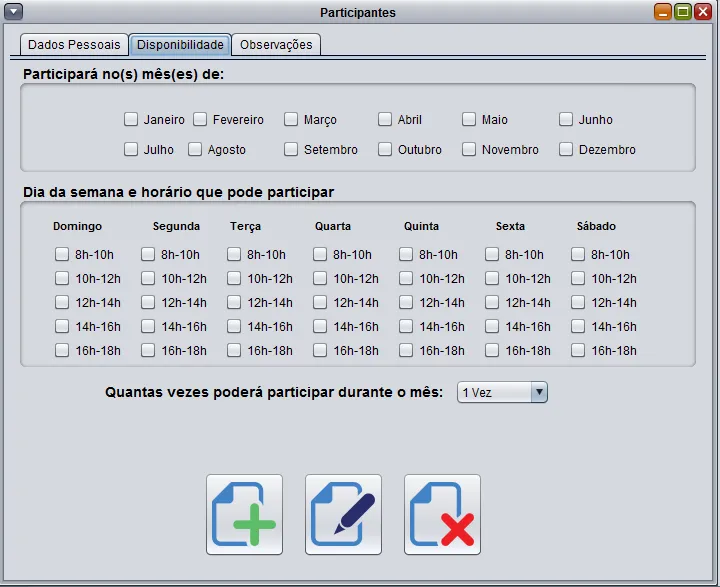Tick Terça 14h-16h time slot
Screen dimensions: 720x587
coord(234,326)
